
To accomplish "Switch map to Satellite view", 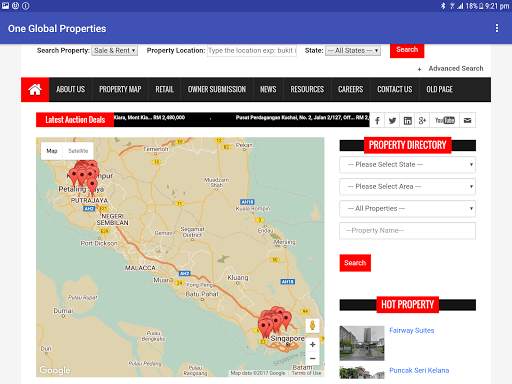I will [x=78, y=151].
